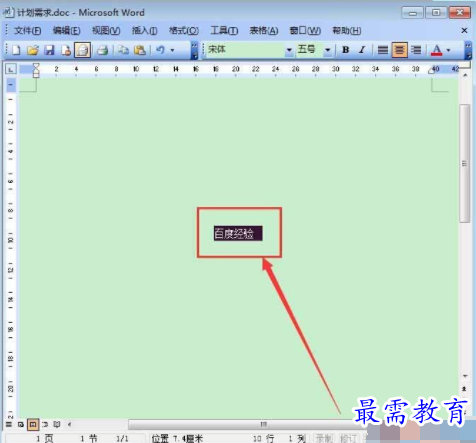Click the 1 节 status entry
476x443 pixels.
[89, 438]
